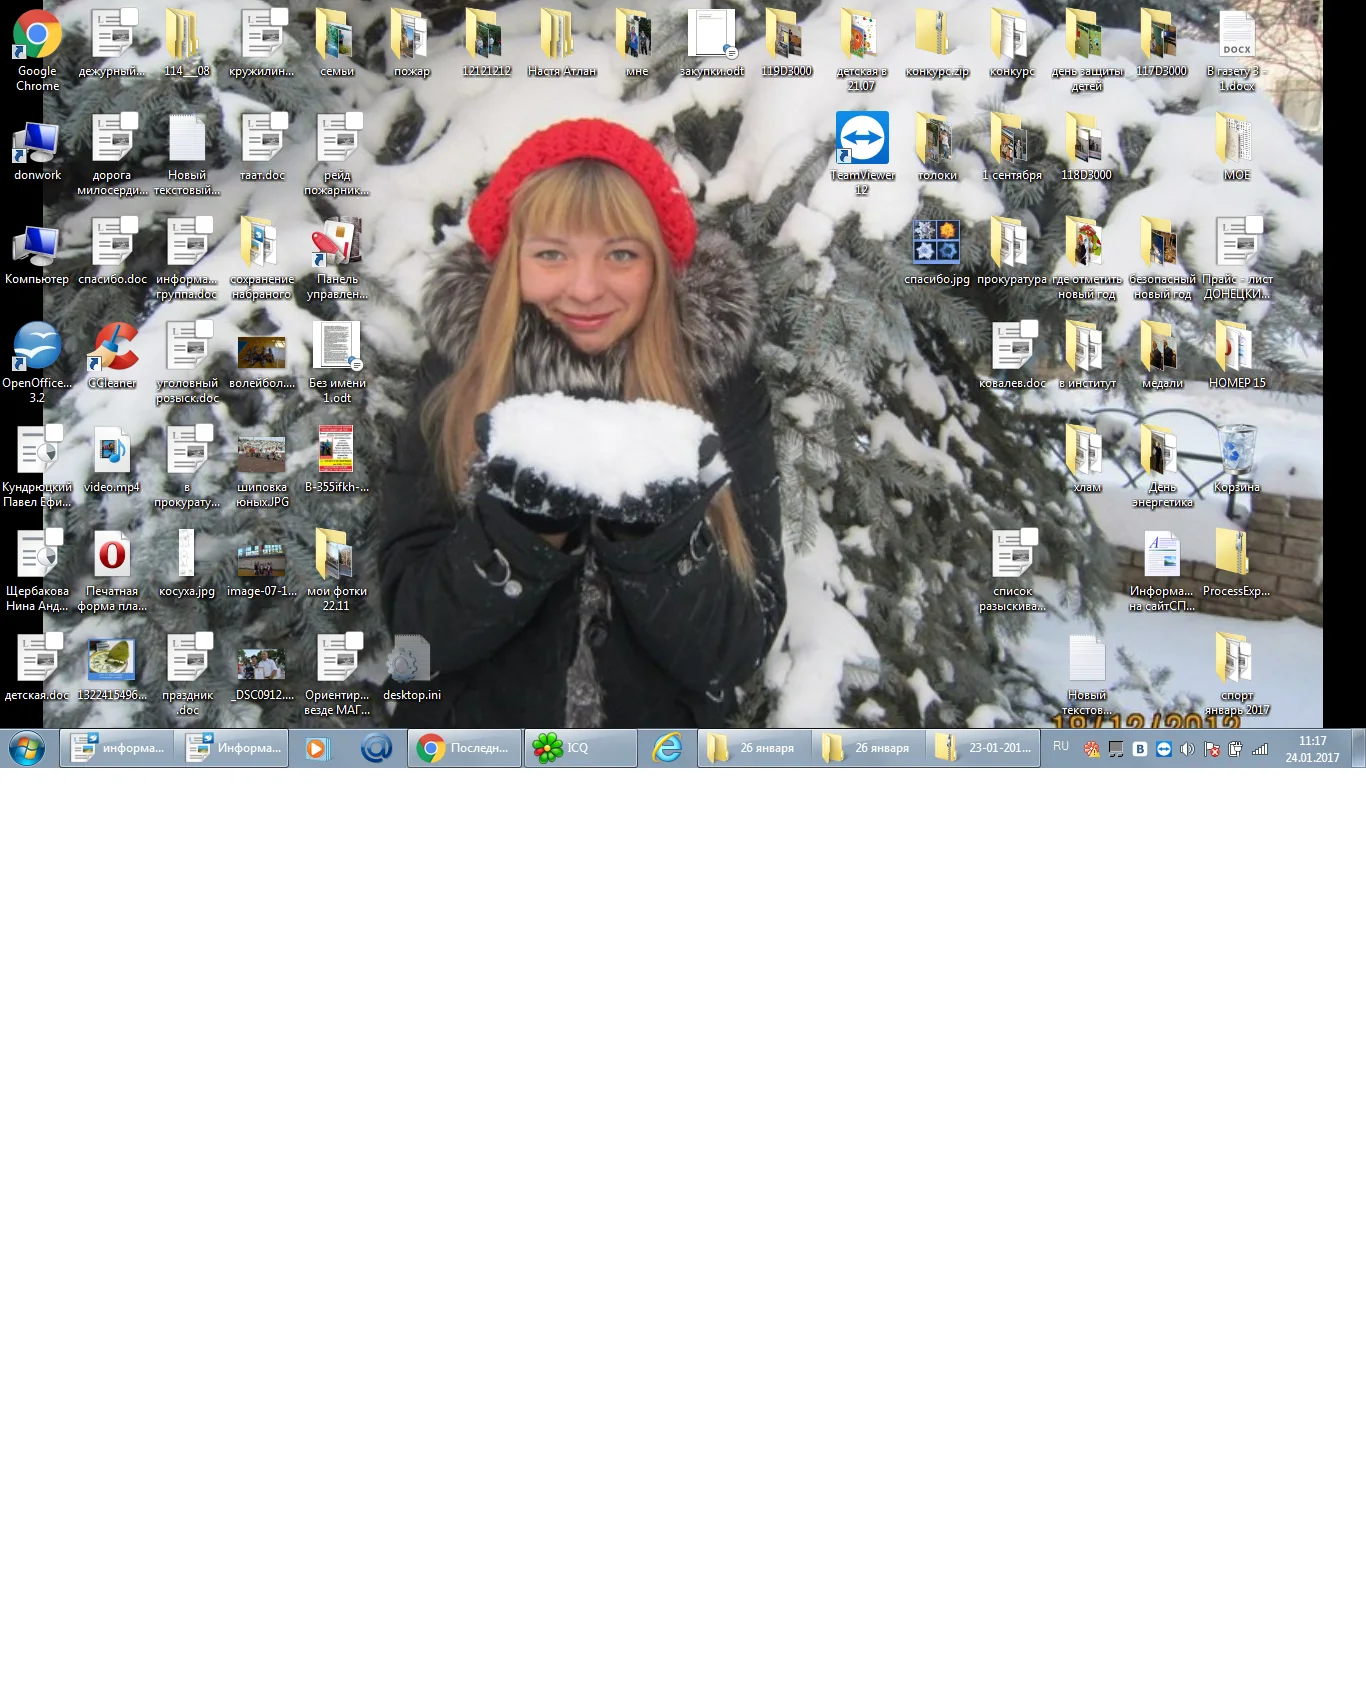Open Mail.Ru Agent from the taskbar
The width and height of the screenshot is (1366, 1687).
click(376, 748)
